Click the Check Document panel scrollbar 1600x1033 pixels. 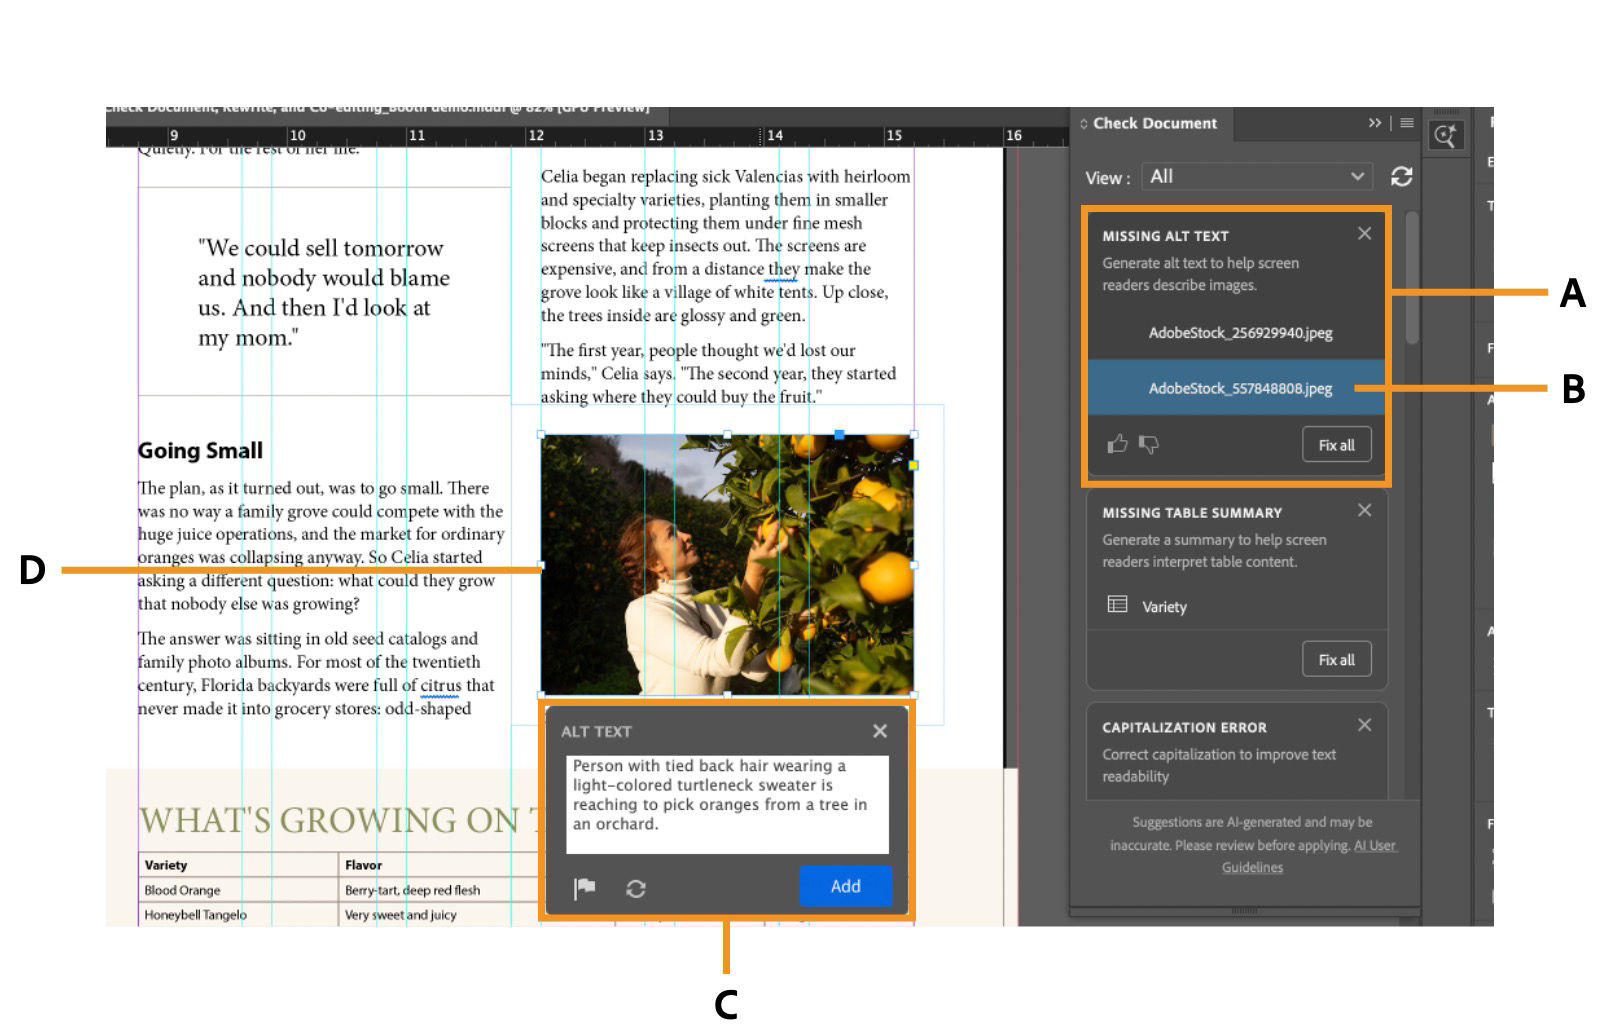point(1411,278)
